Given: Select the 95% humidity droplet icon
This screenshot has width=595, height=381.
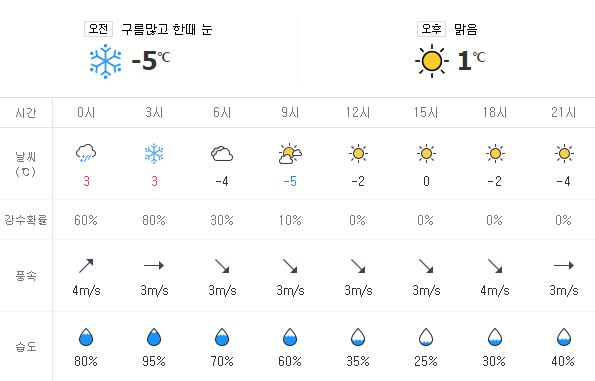Looking at the screenshot, I should click(154, 337).
